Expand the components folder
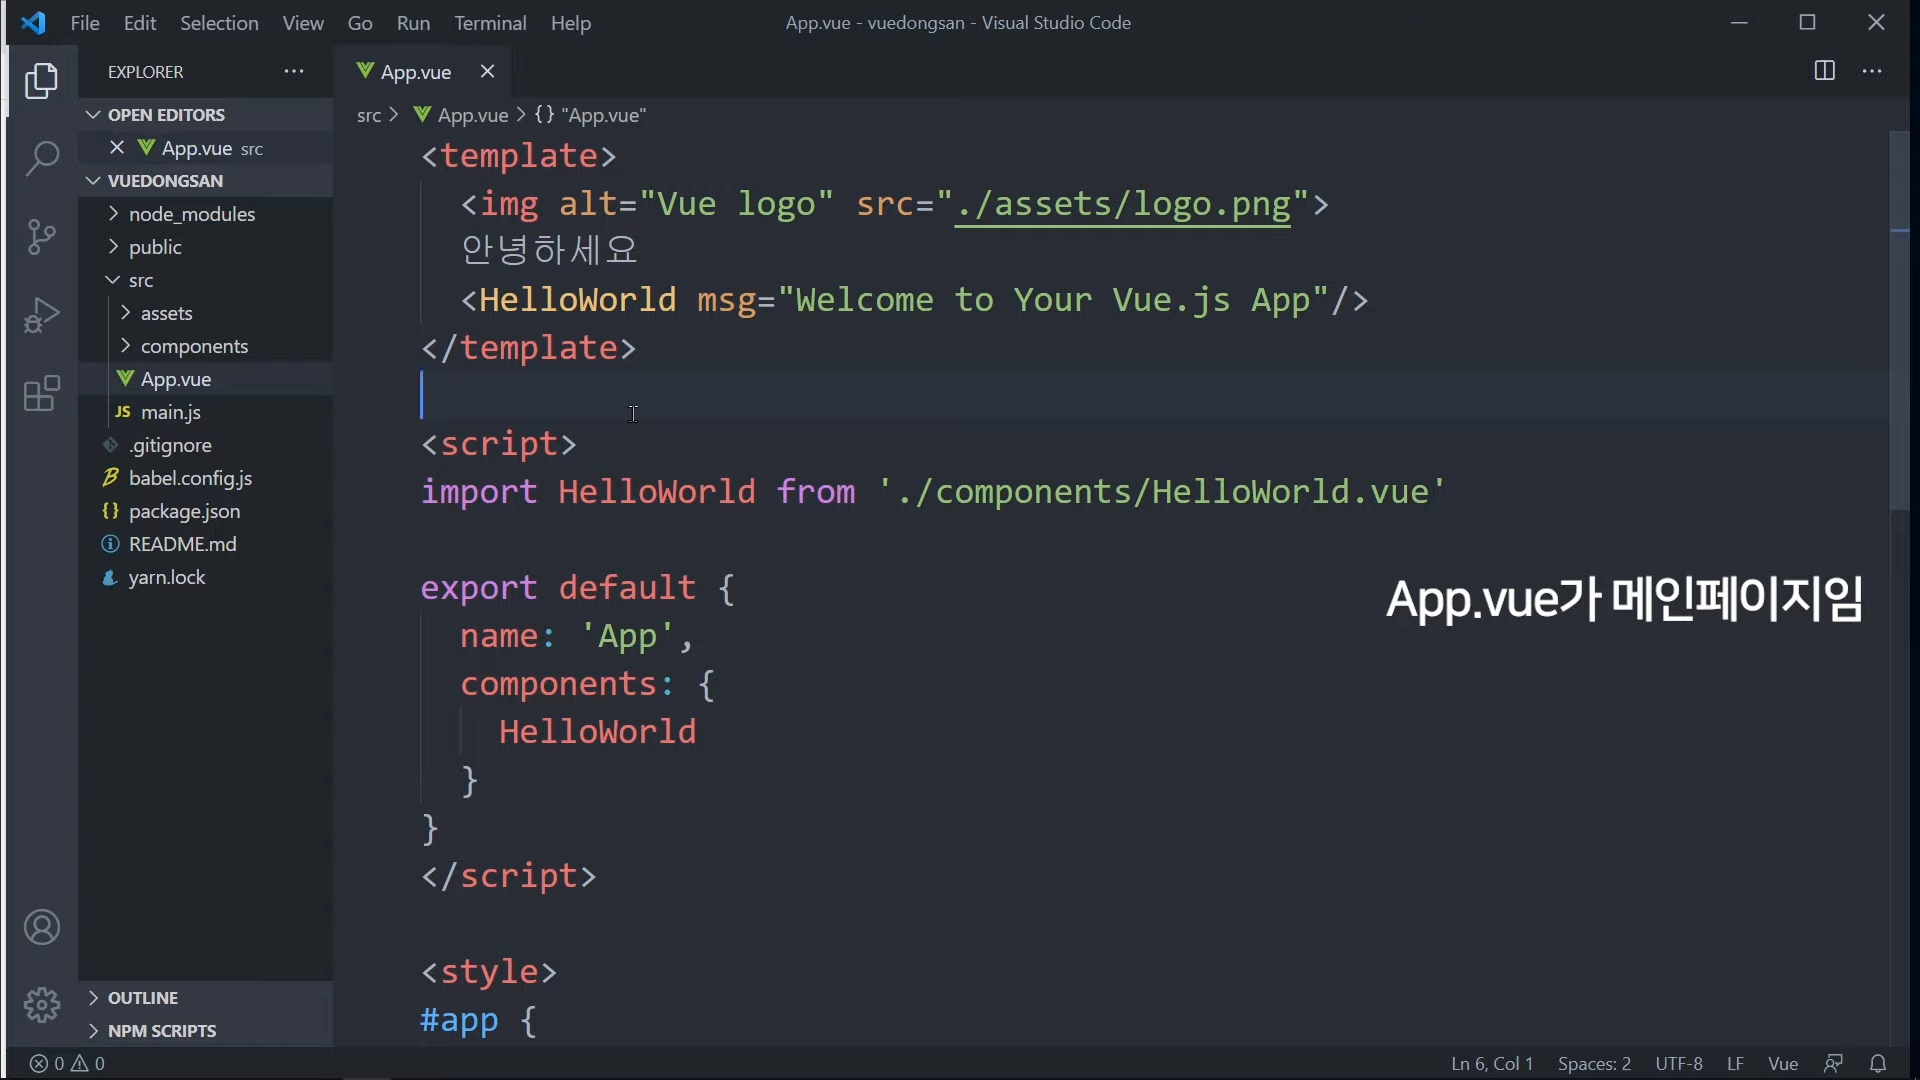 point(194,346)
